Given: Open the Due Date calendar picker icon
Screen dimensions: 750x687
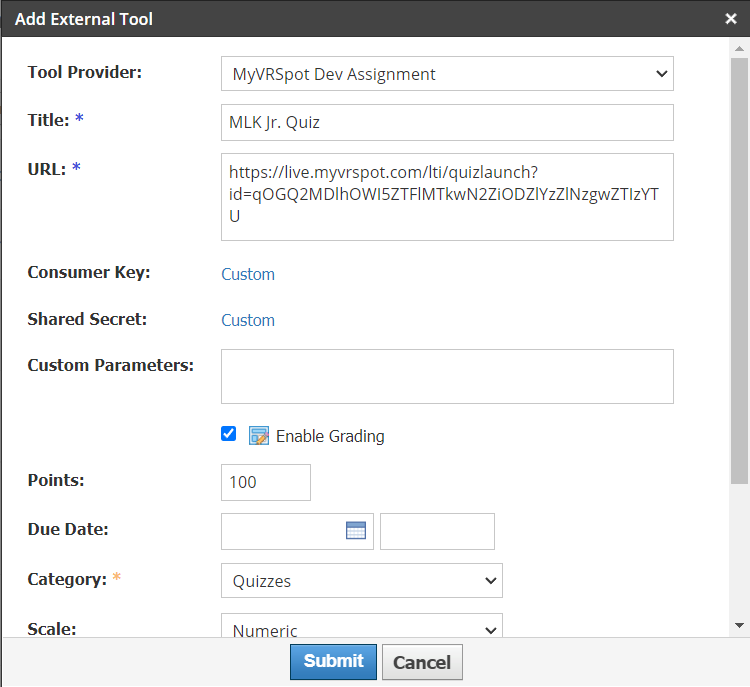Looking at the screenshot, I should (x=356, y=531).
